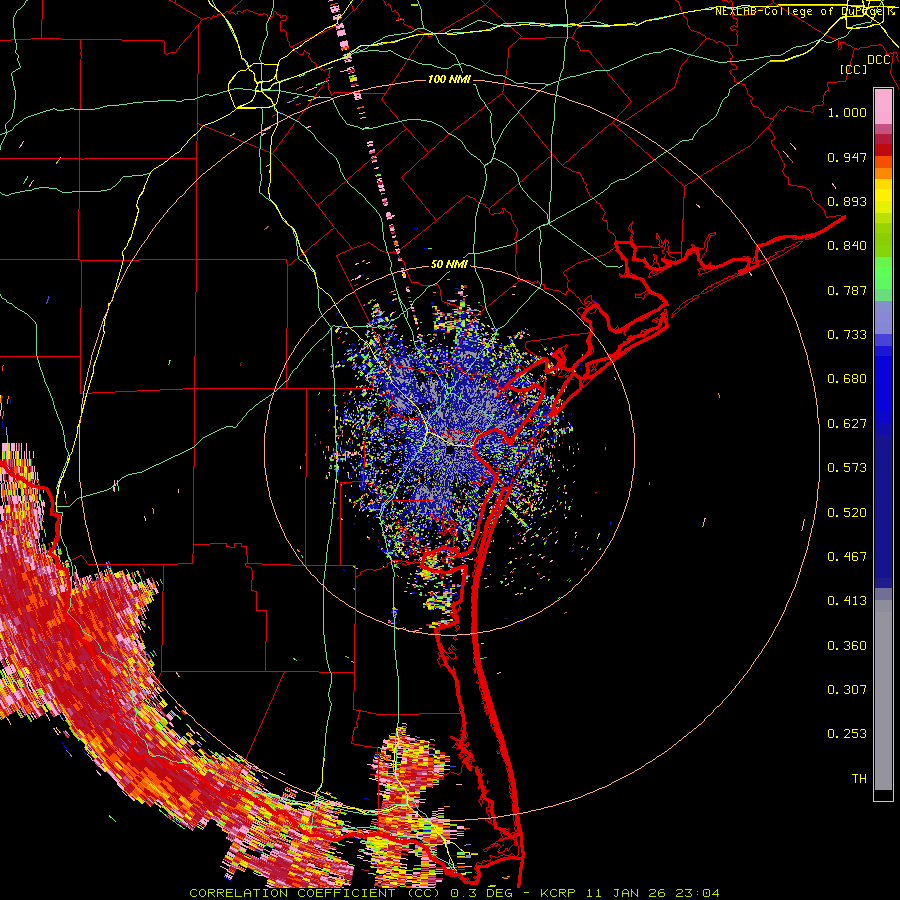
Task: Select the 0.947 scale value
Action: tap(847, 157)
